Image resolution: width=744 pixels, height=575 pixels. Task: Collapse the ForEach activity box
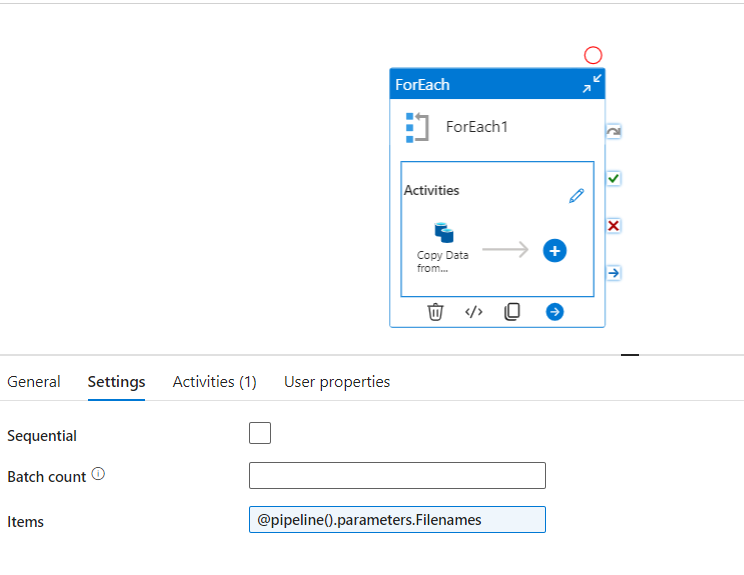593,84
